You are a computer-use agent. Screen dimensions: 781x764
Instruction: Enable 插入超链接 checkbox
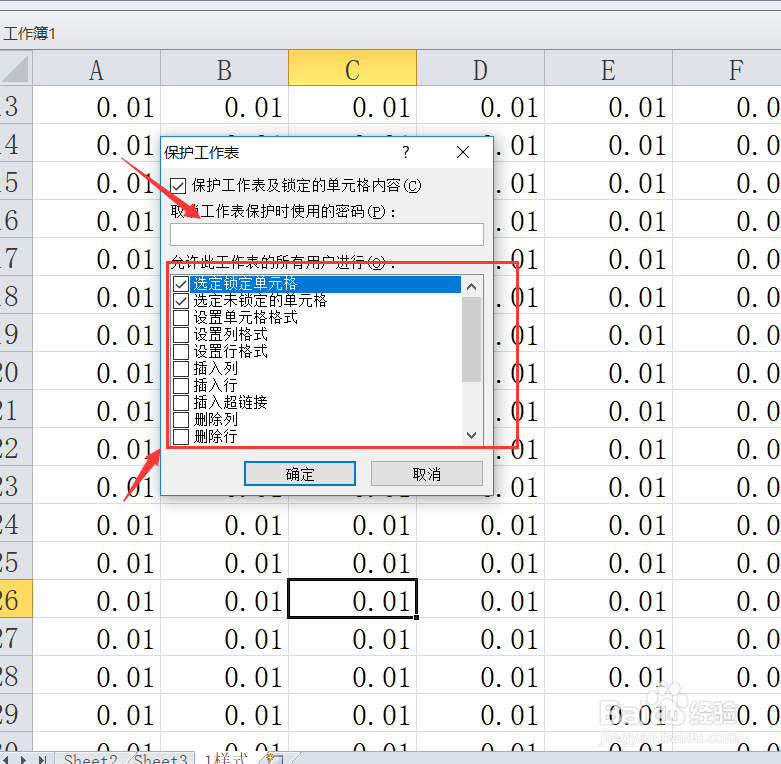(181, 402)
